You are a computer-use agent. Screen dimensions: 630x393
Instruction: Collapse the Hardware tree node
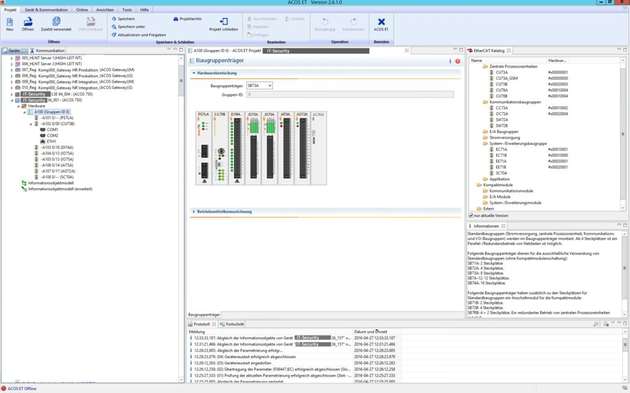[18, 106]
